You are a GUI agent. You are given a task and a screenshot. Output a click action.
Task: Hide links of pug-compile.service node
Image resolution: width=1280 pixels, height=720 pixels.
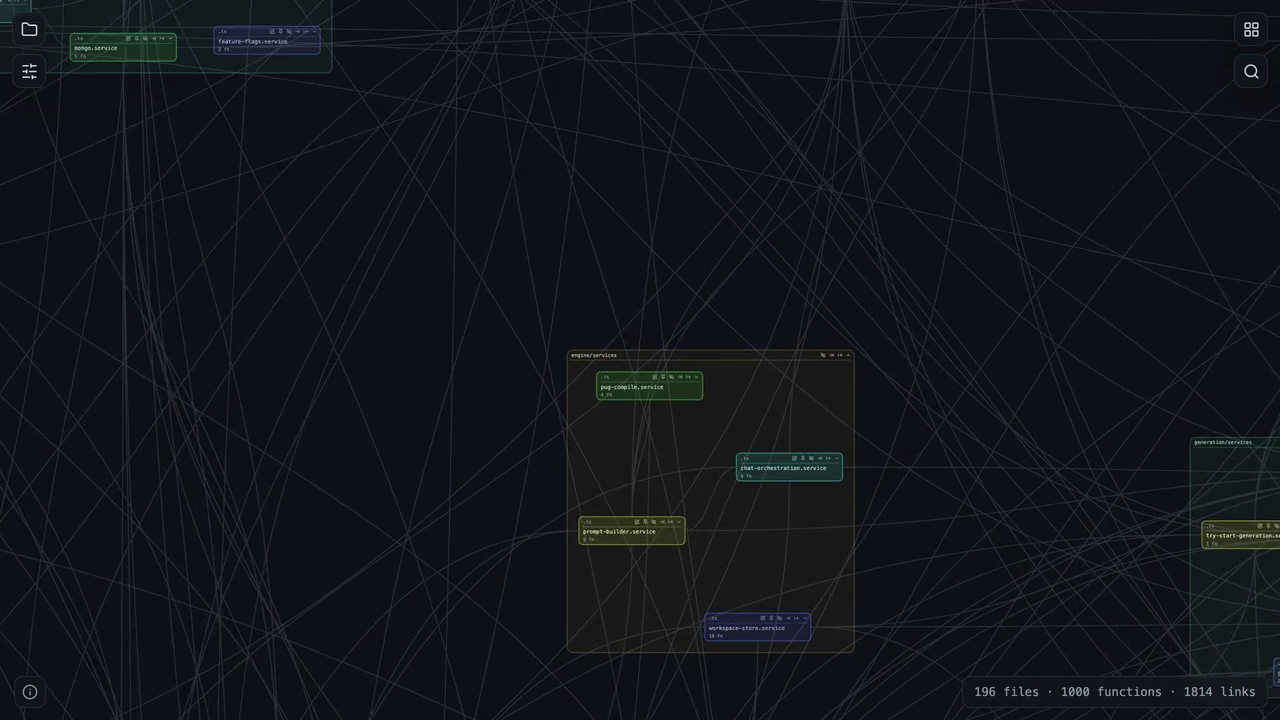pyautogui.click(x=672, y=377)
